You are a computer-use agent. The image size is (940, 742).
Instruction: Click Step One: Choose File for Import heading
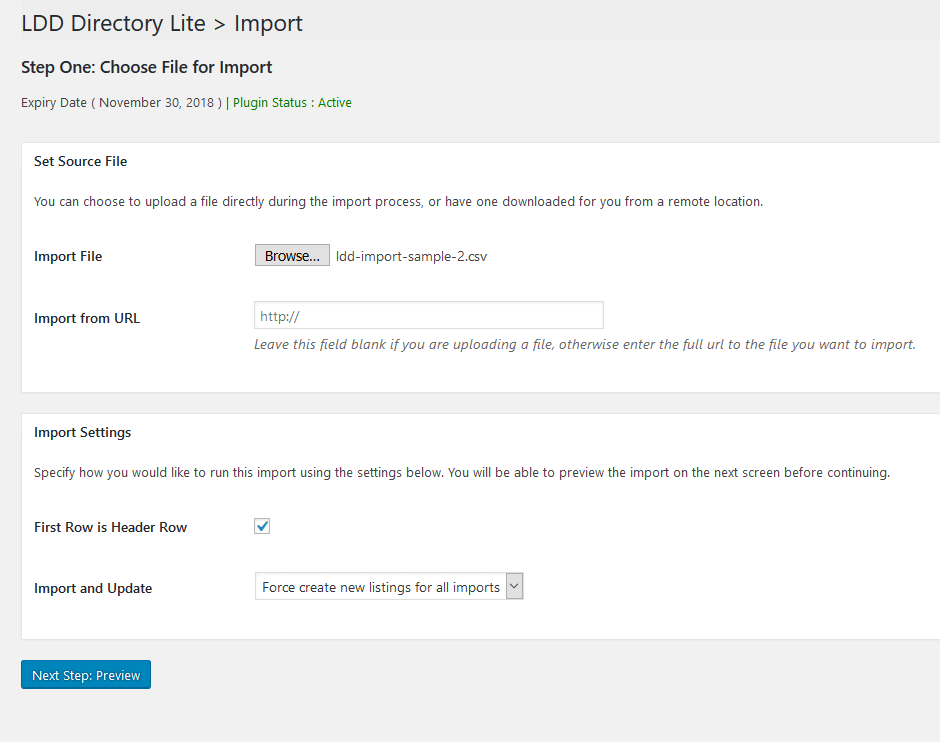coord(146,67)
